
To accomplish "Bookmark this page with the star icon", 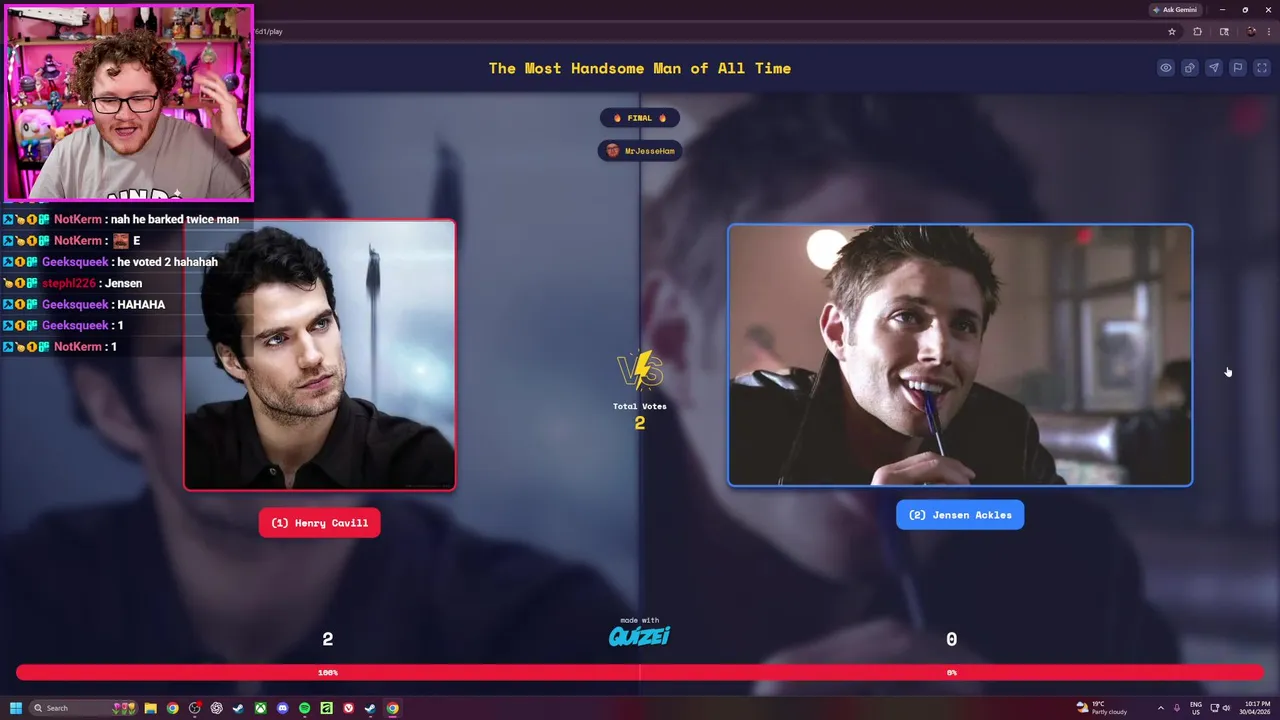I will [1172, 31].
